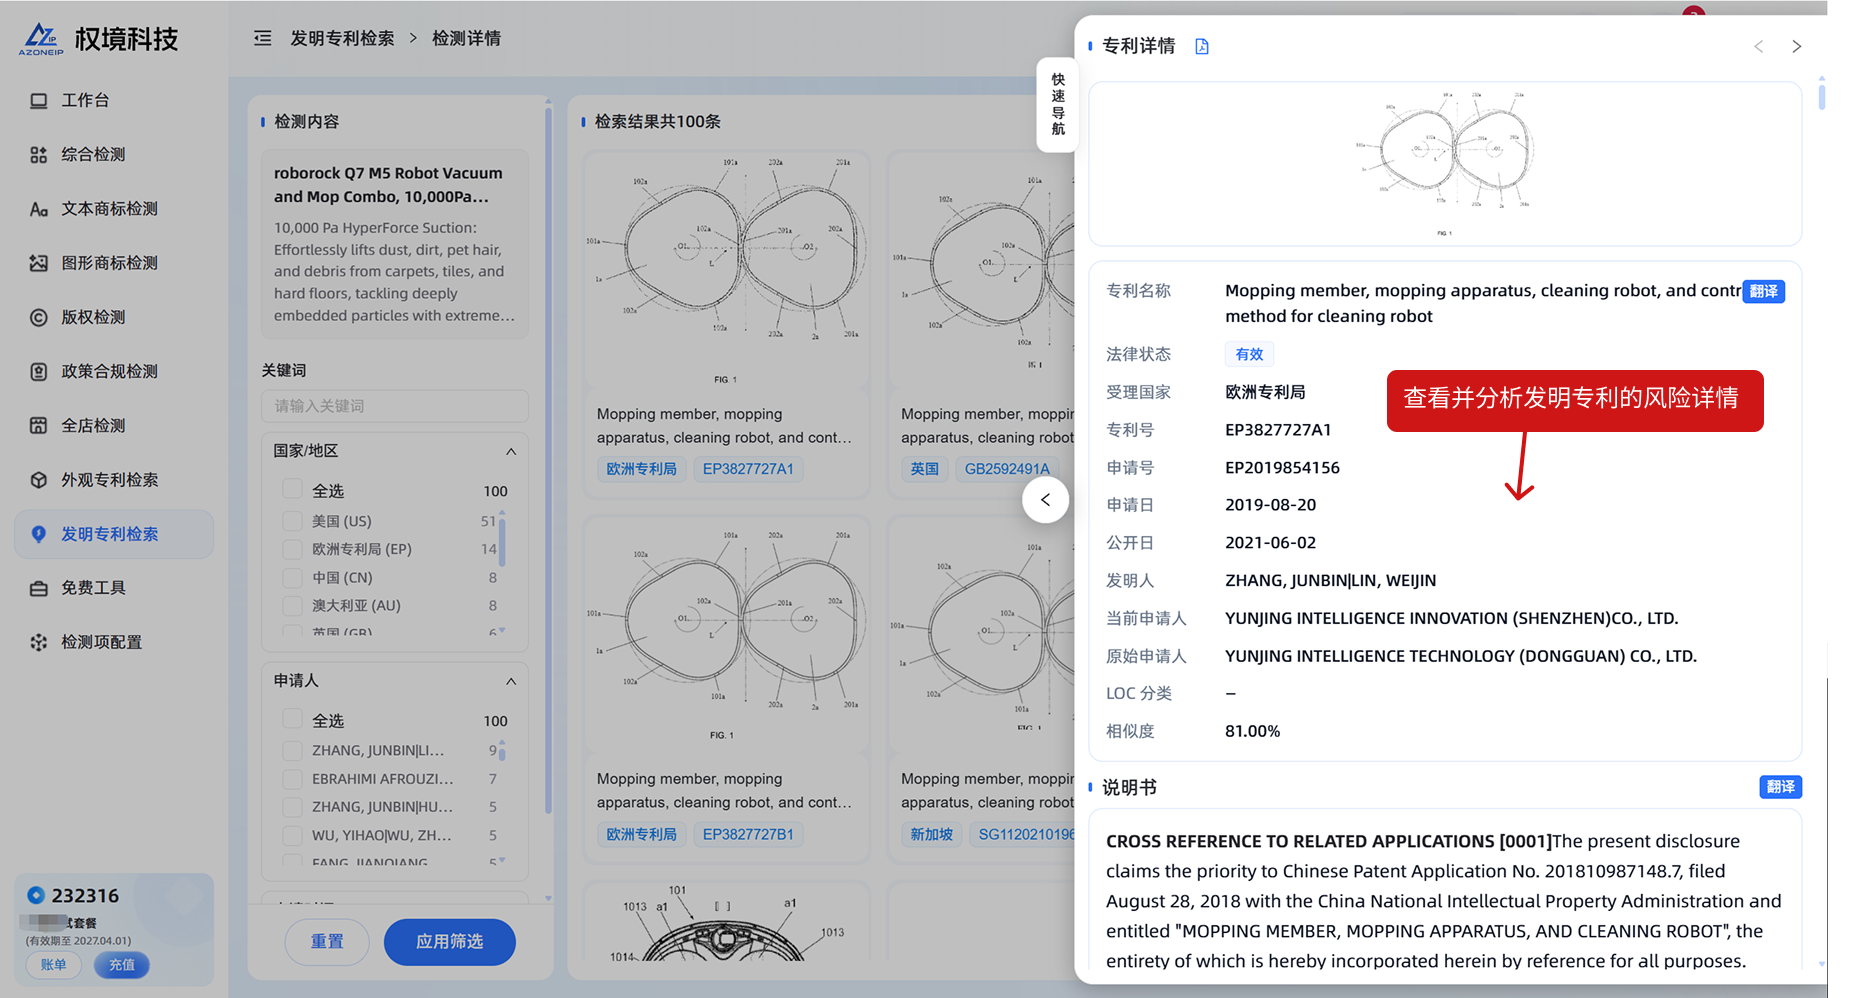The width and height of the screenshot is (1851, 998).
Task: Open the 快速导航 quick navigation tab
Action: coord(1058,104)
